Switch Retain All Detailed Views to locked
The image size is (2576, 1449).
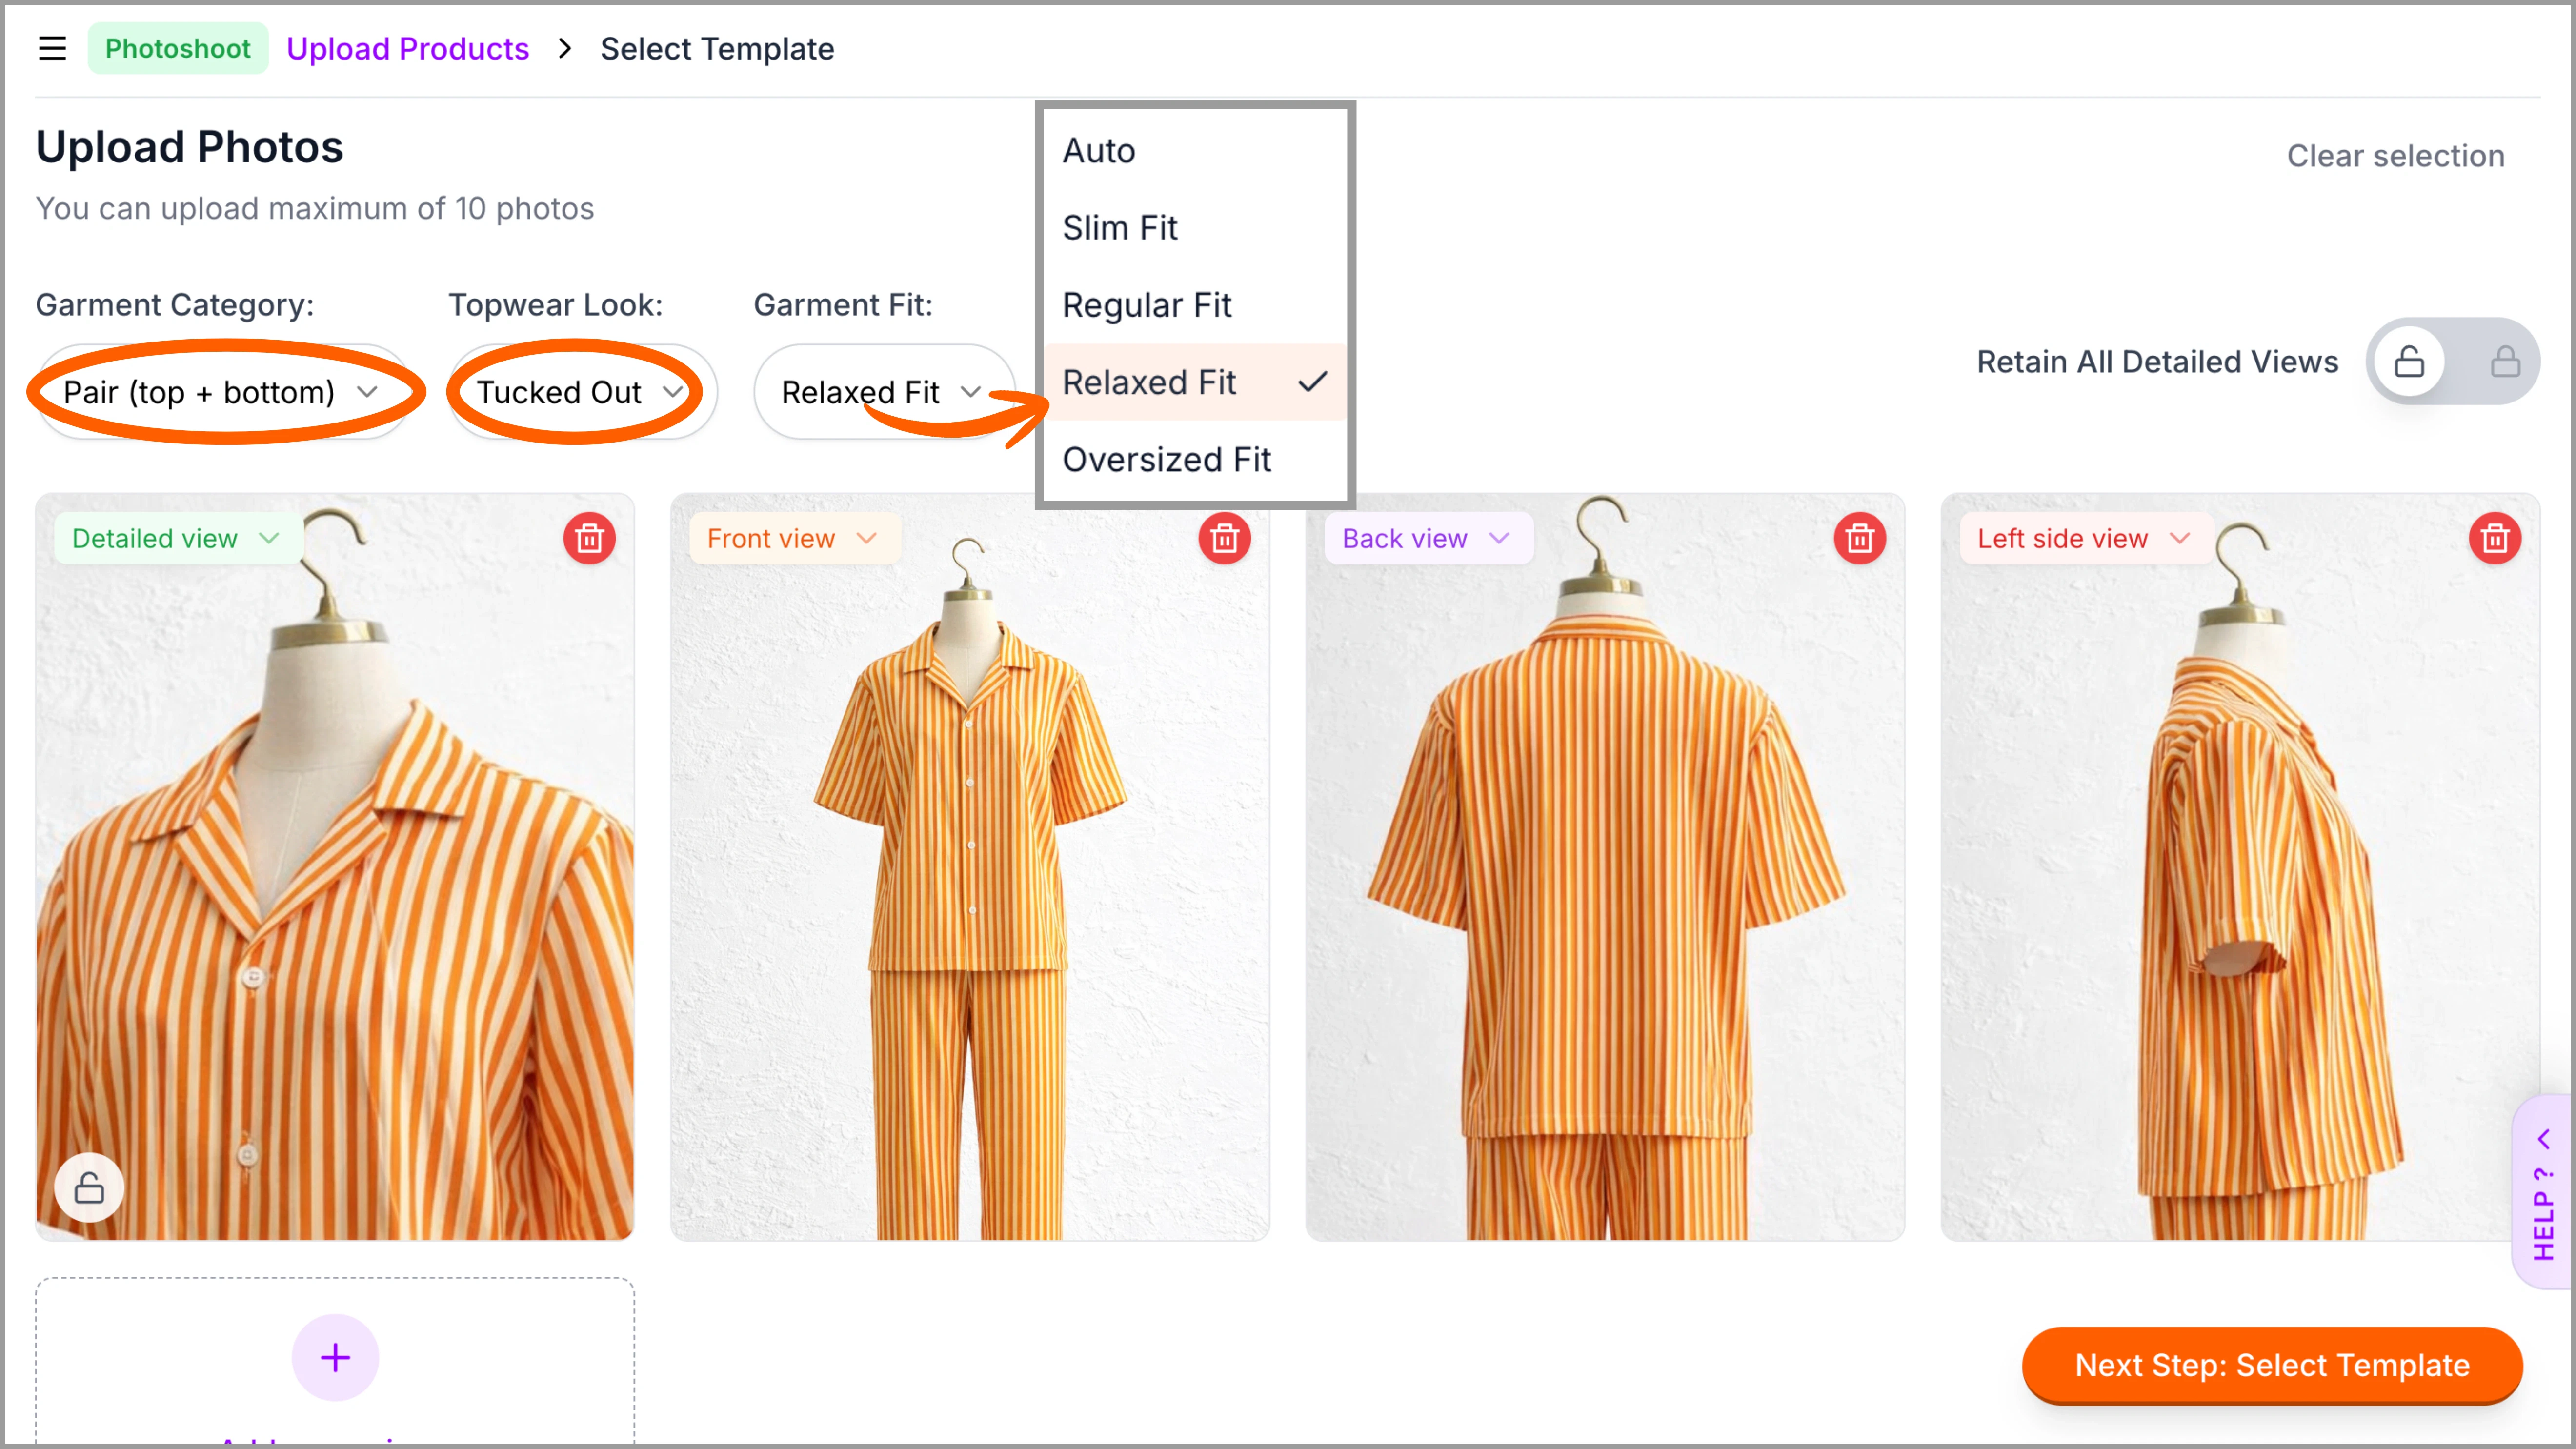tap(2504, 361)
